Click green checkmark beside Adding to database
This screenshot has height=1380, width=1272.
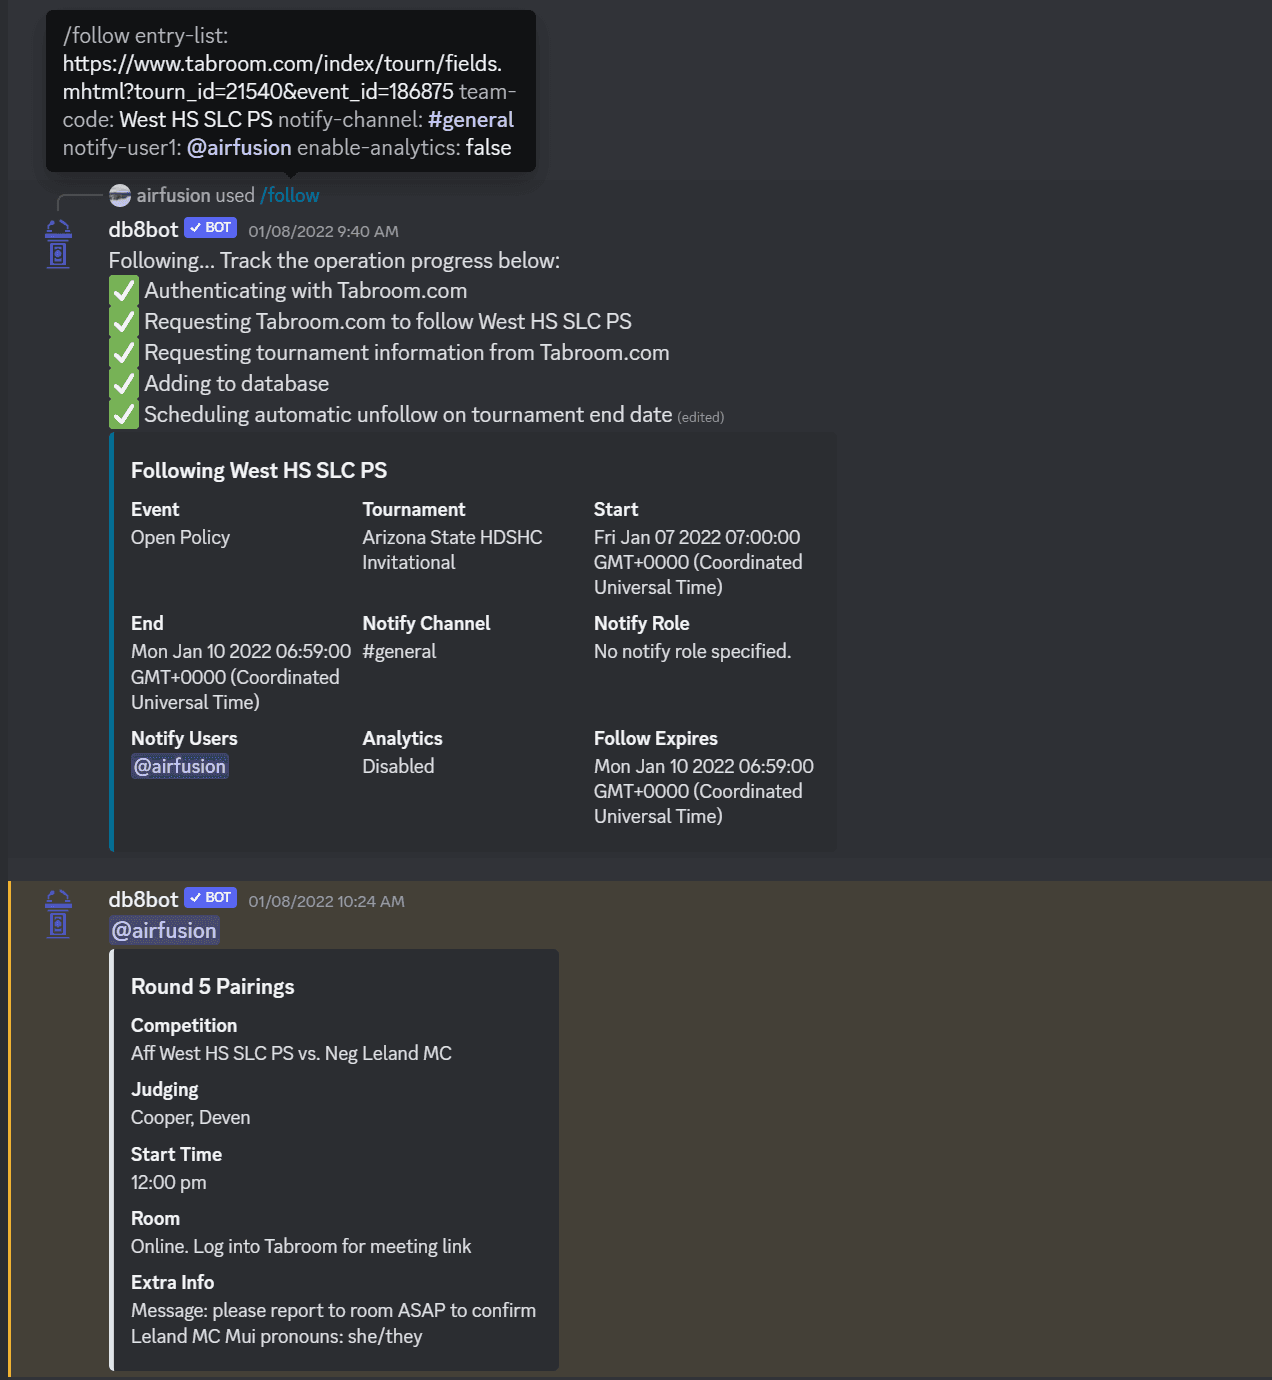(124, 384)
